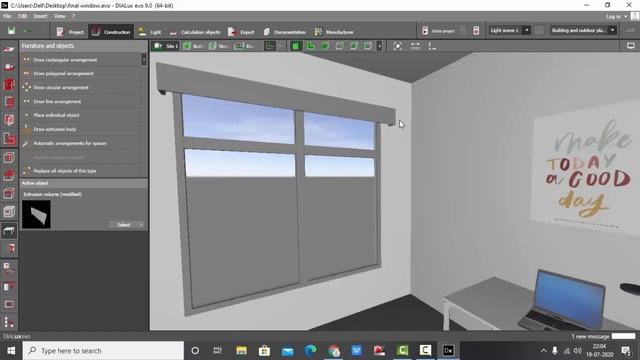640x360 pixels.
Task: Choose Place individual object
Action: coord(81,116)
